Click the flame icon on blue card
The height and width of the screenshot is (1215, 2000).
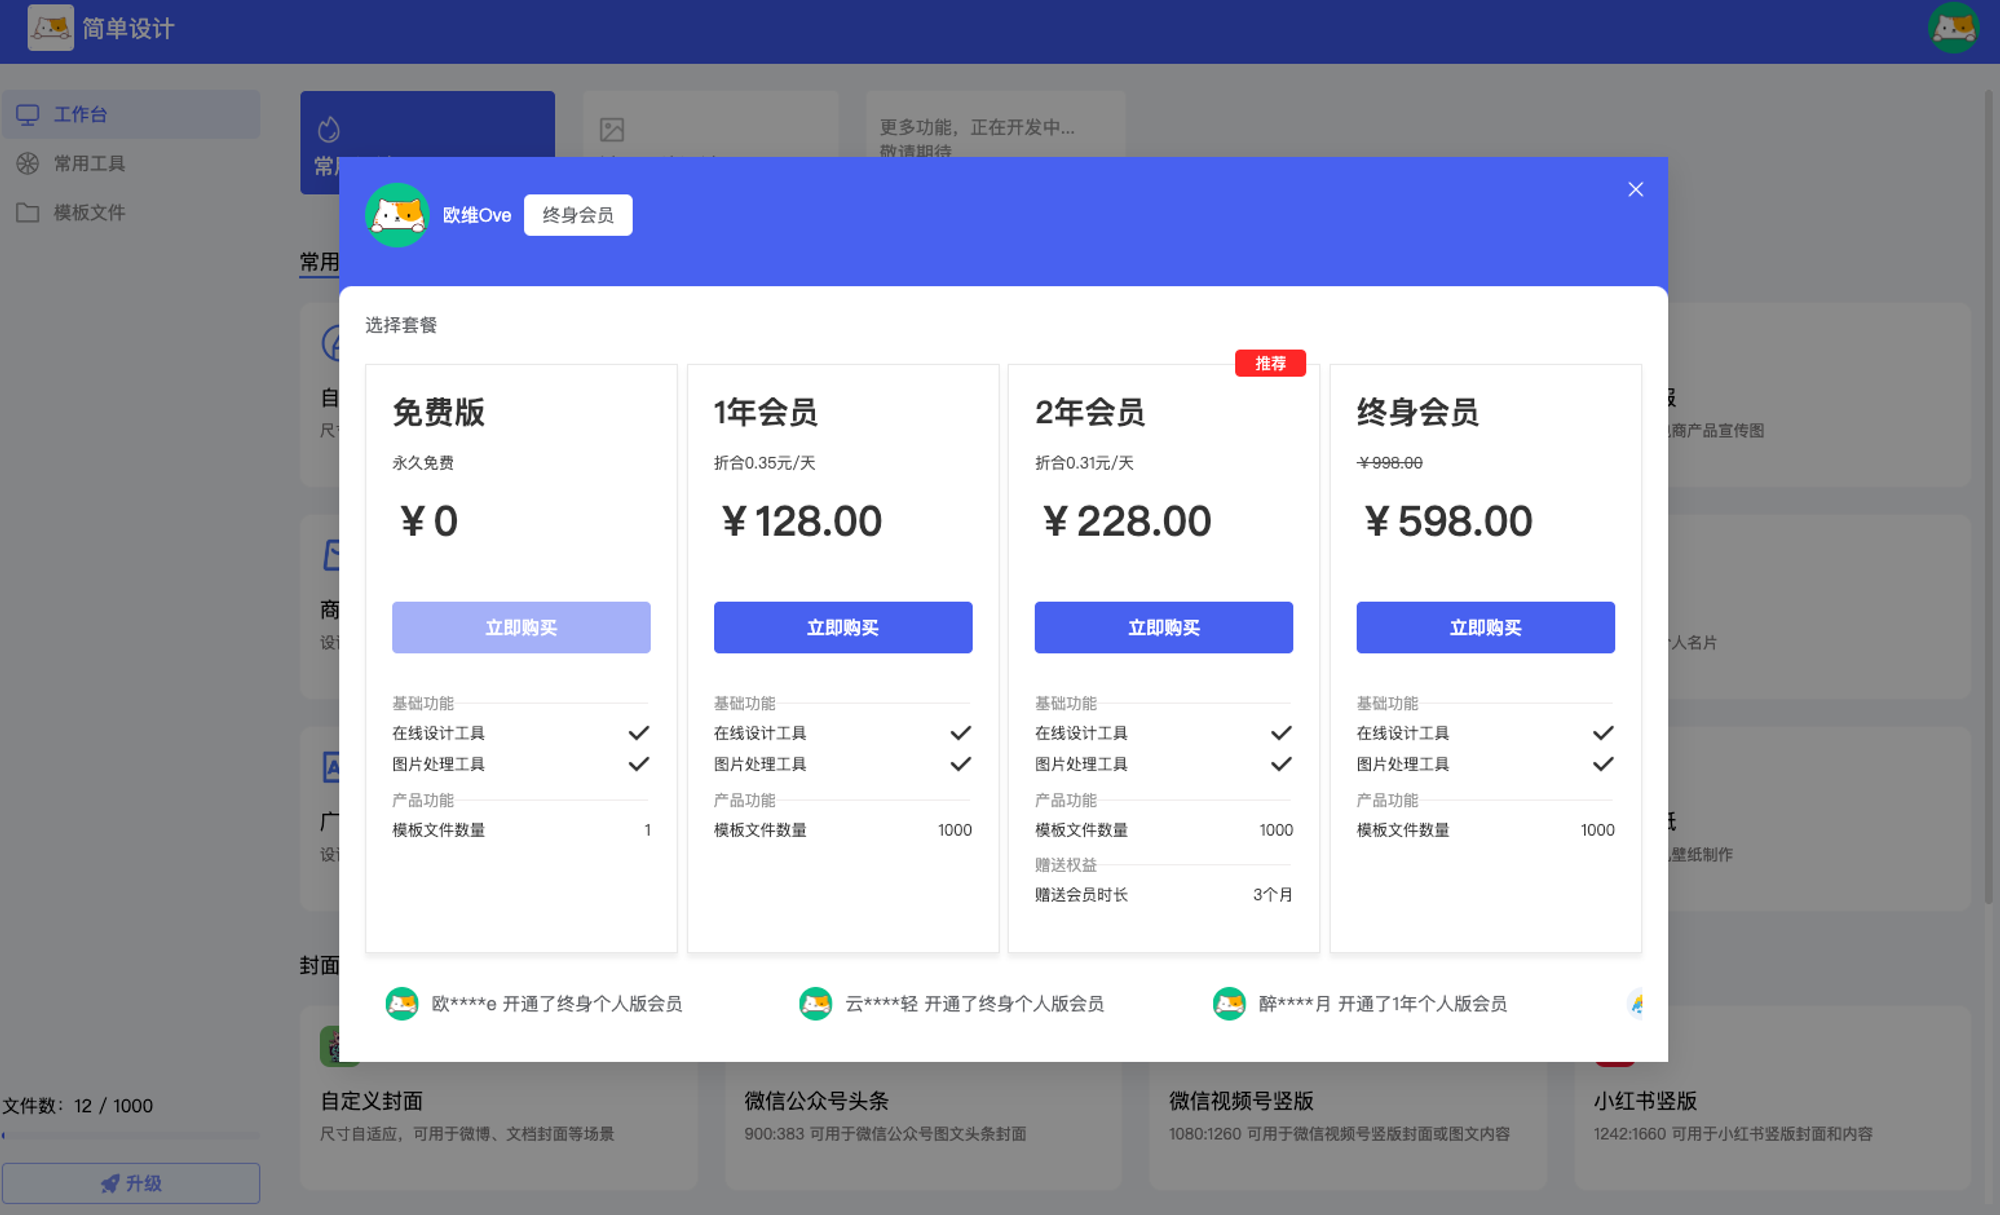[329, 129]
